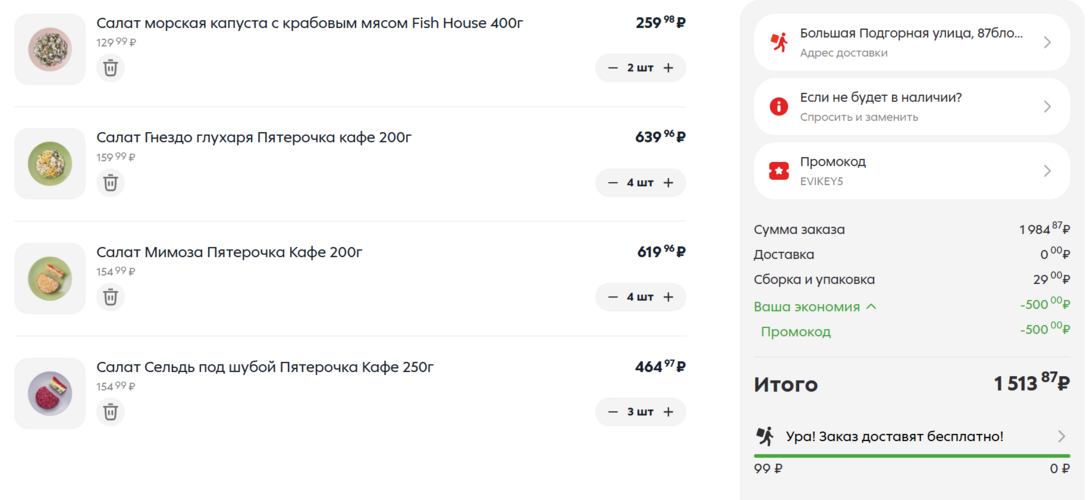Reduce quantity of Сельдь под шубой
1090x500 pixels.
coord(613,412)
